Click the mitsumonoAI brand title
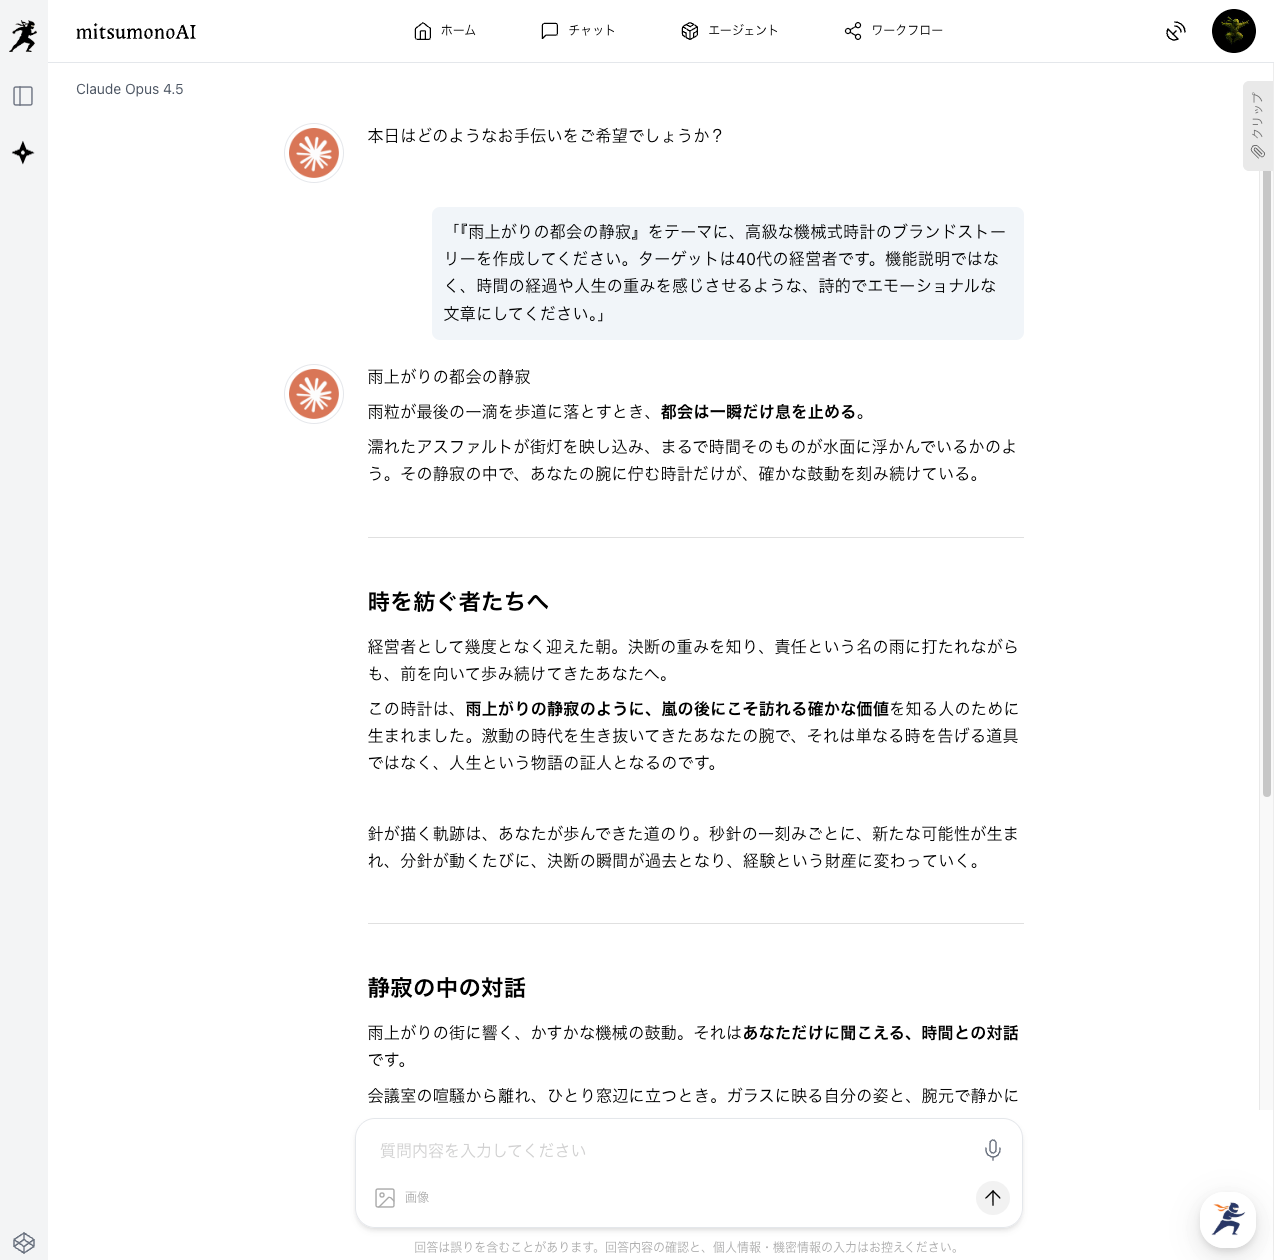1274x1260 pixels. pyautogui.click(x=136, y=32)
